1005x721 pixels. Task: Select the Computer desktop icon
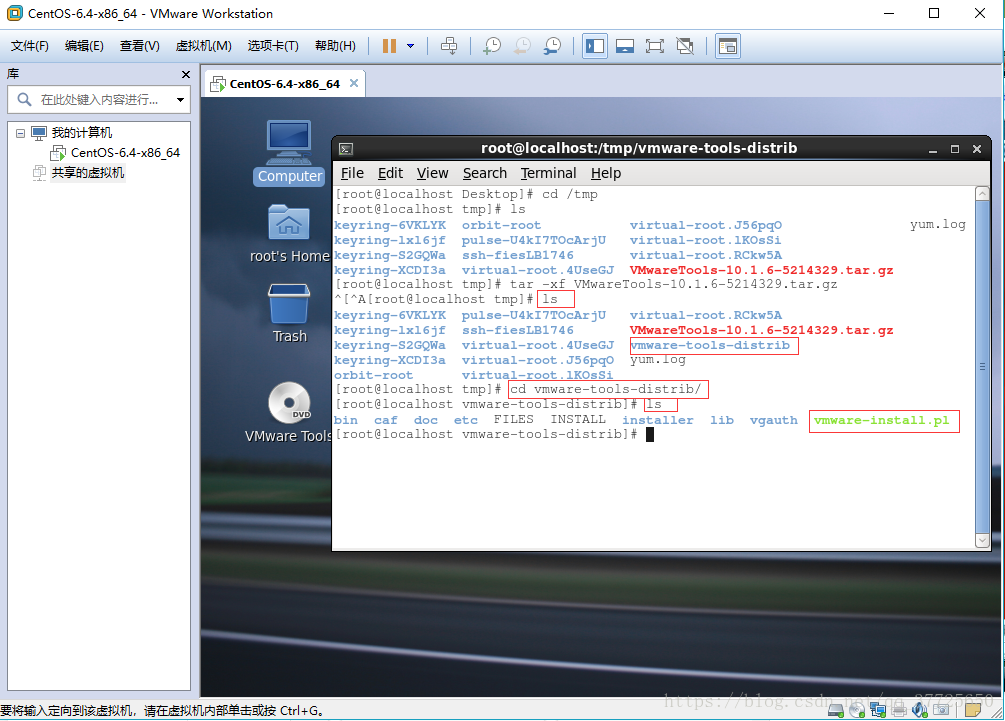[x=289, y=153]
